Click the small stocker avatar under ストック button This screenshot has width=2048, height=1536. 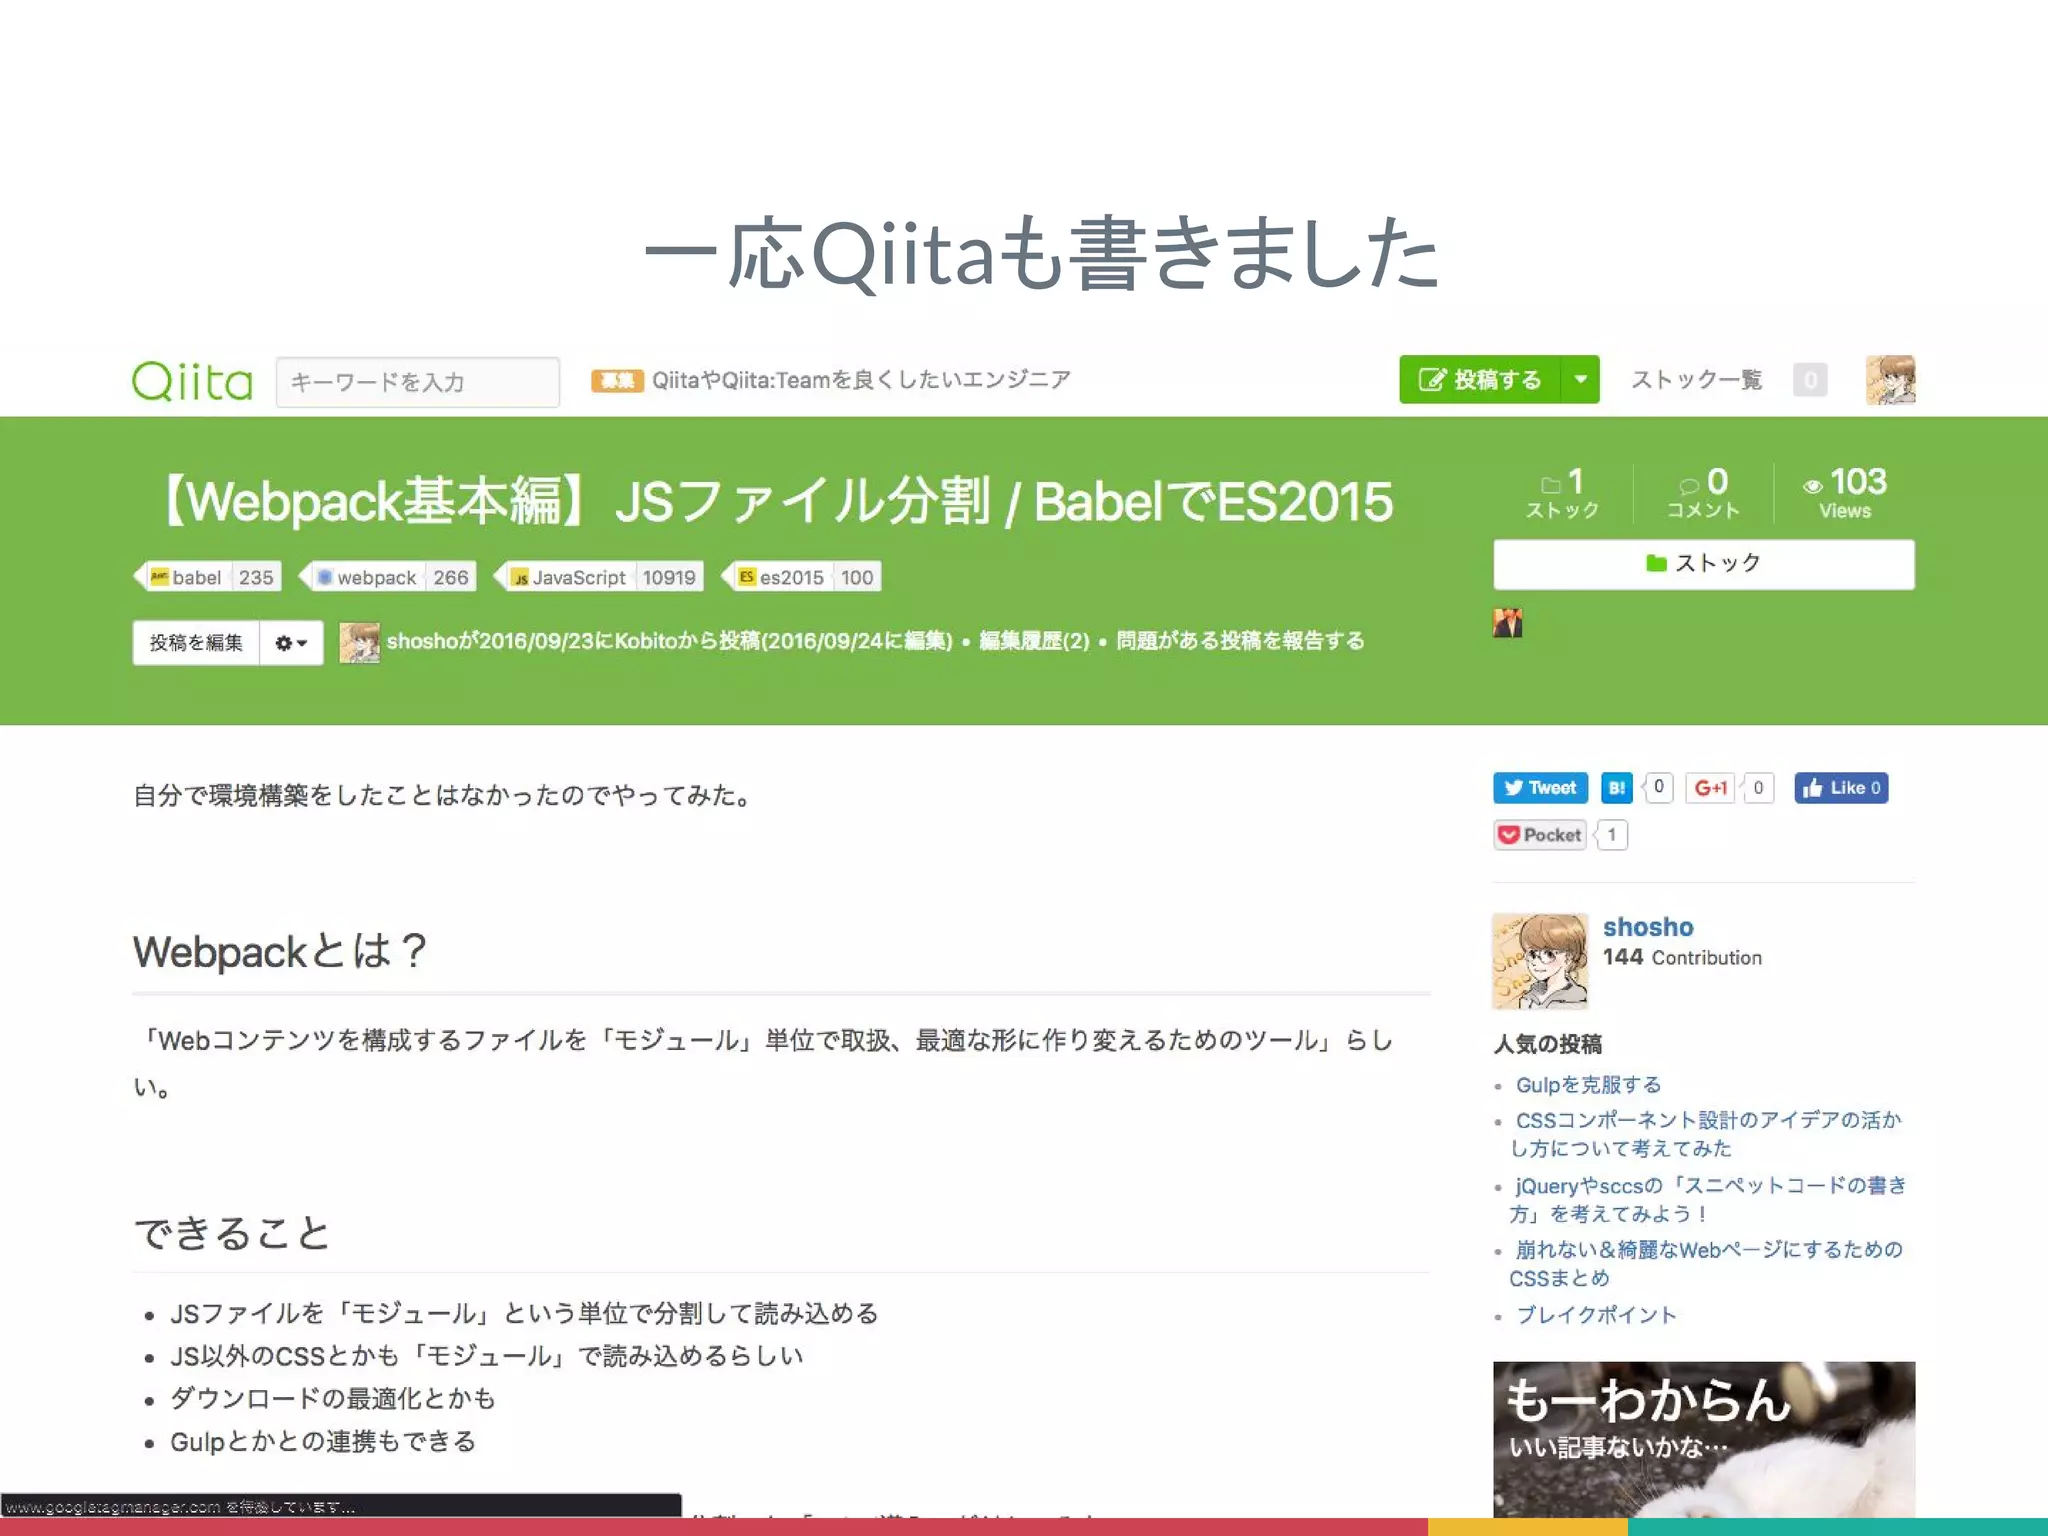coord(1507,623)
